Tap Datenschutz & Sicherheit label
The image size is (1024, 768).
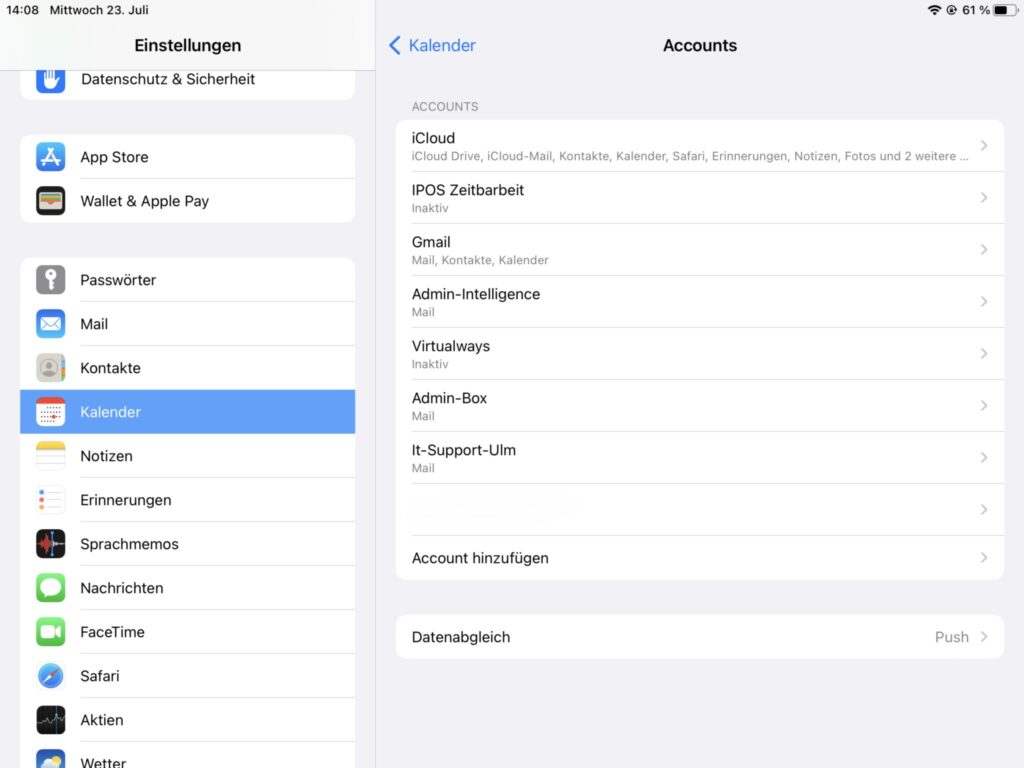pos(168,79)
